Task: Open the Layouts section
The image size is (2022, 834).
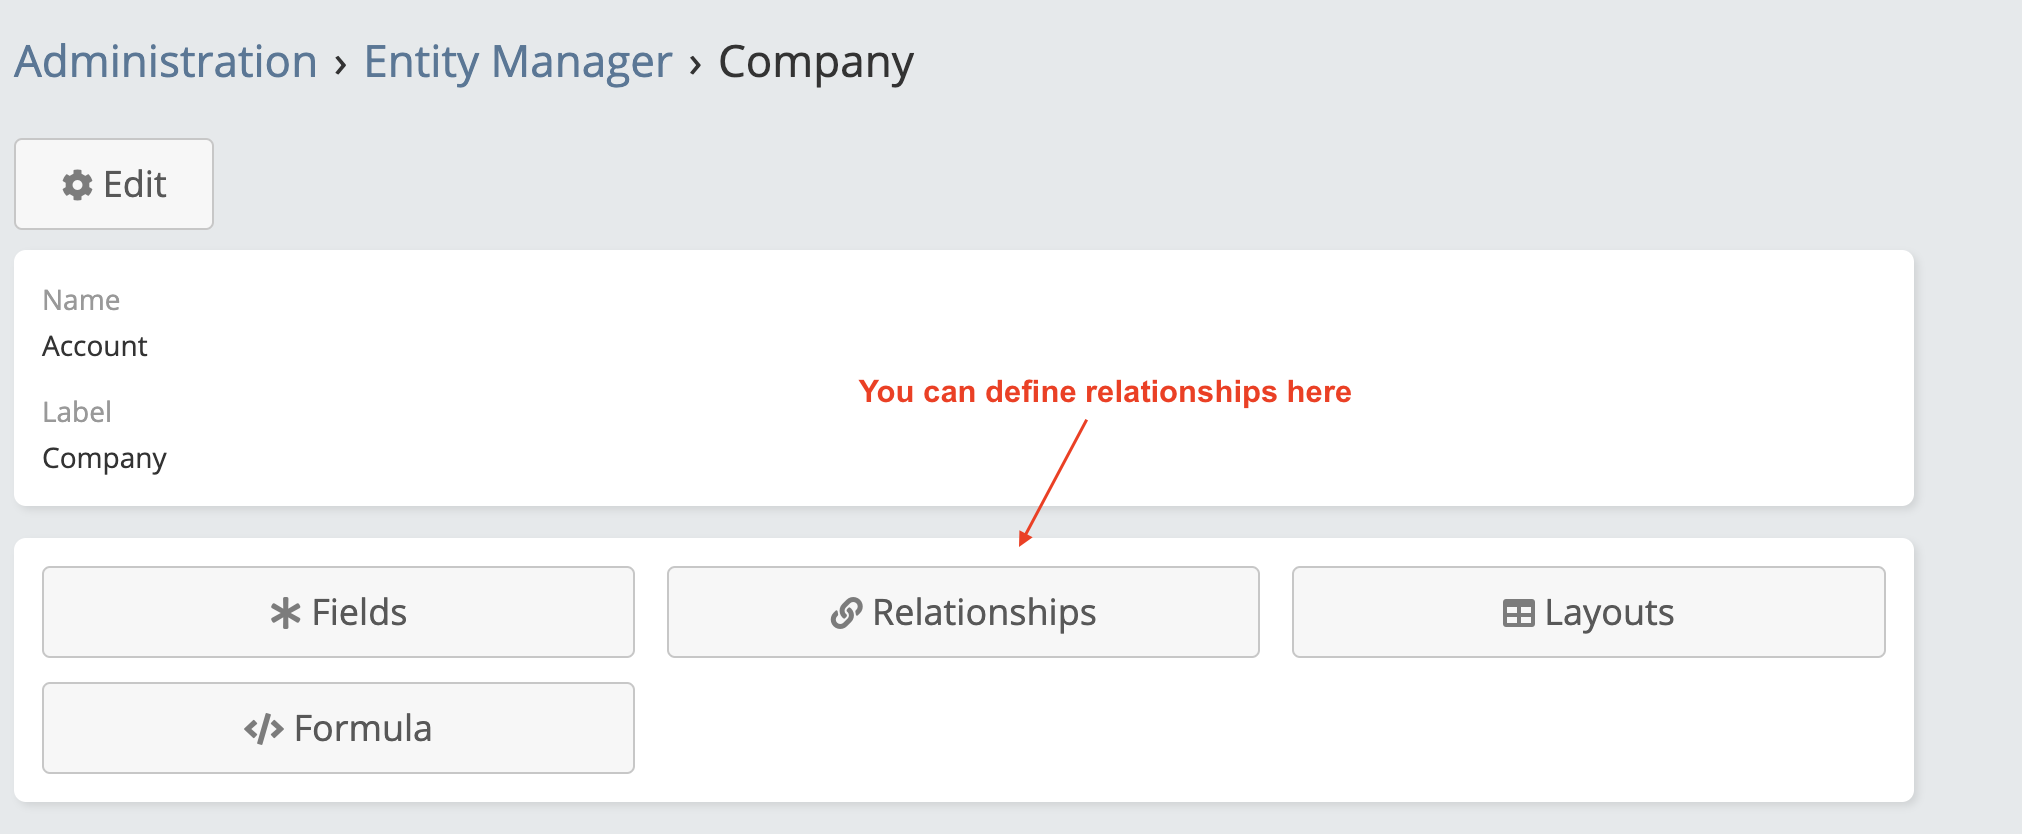Action: pyautogui.click(x=1588, y=612)
